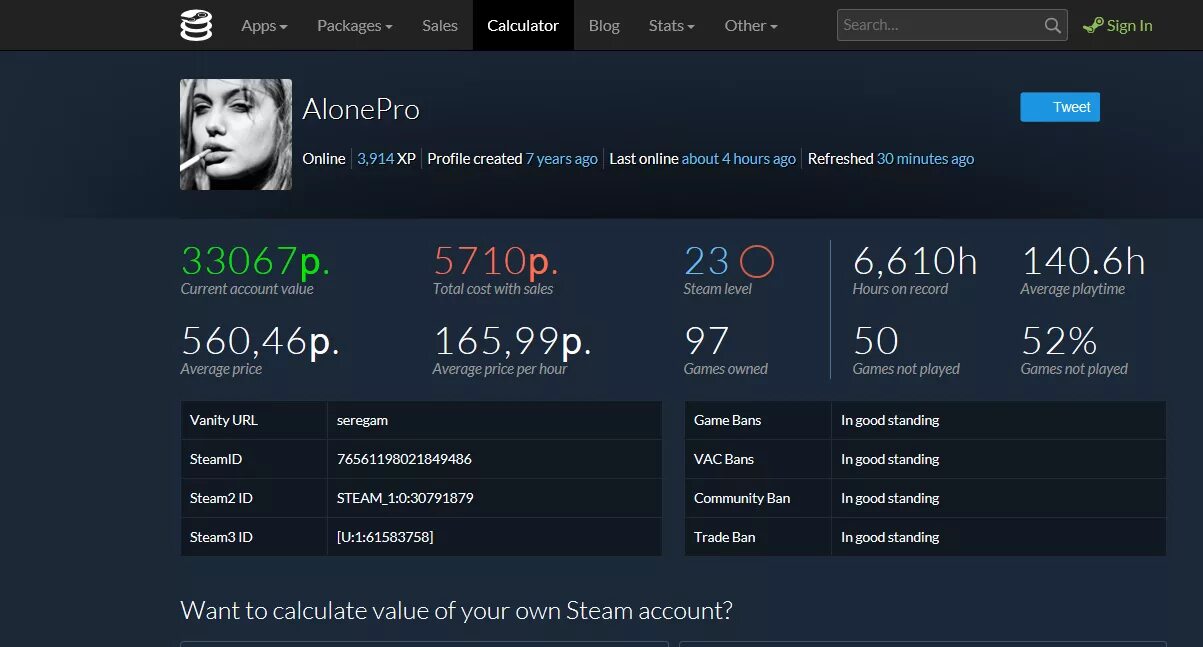Expand the Packages dropdown menu

[354, 26]
